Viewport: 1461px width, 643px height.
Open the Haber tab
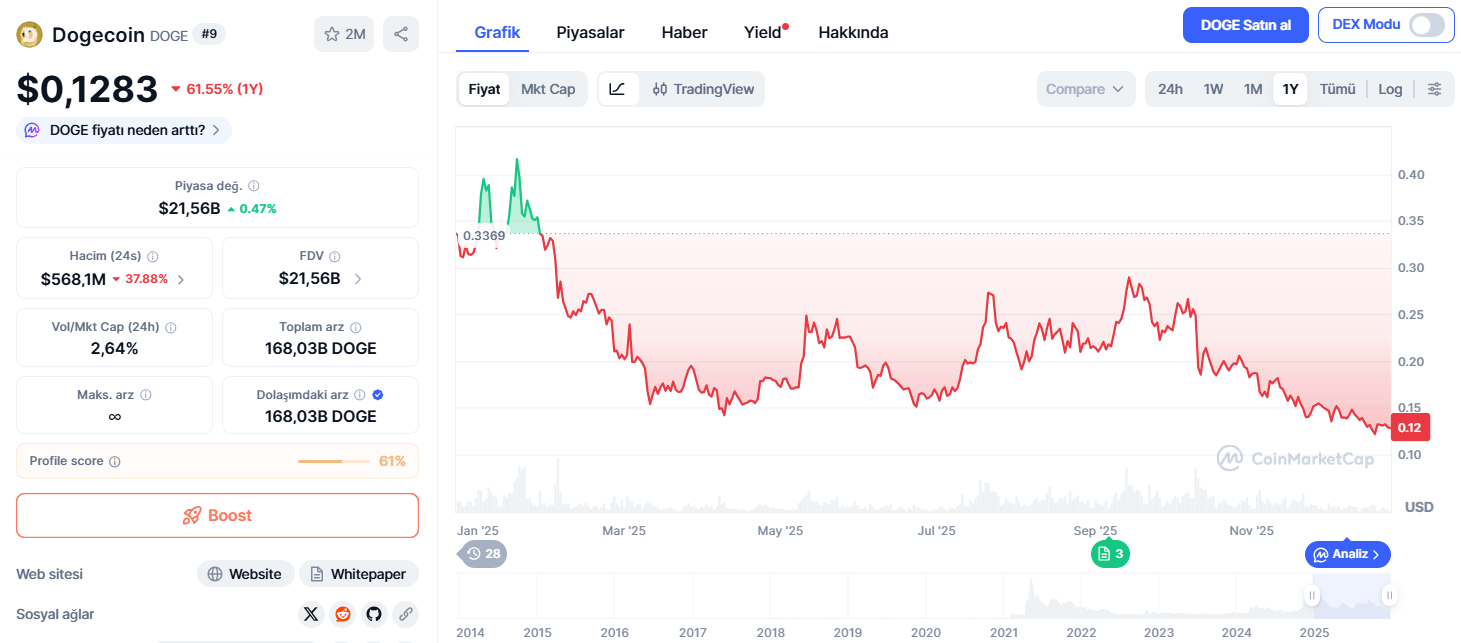pos(684,32)
